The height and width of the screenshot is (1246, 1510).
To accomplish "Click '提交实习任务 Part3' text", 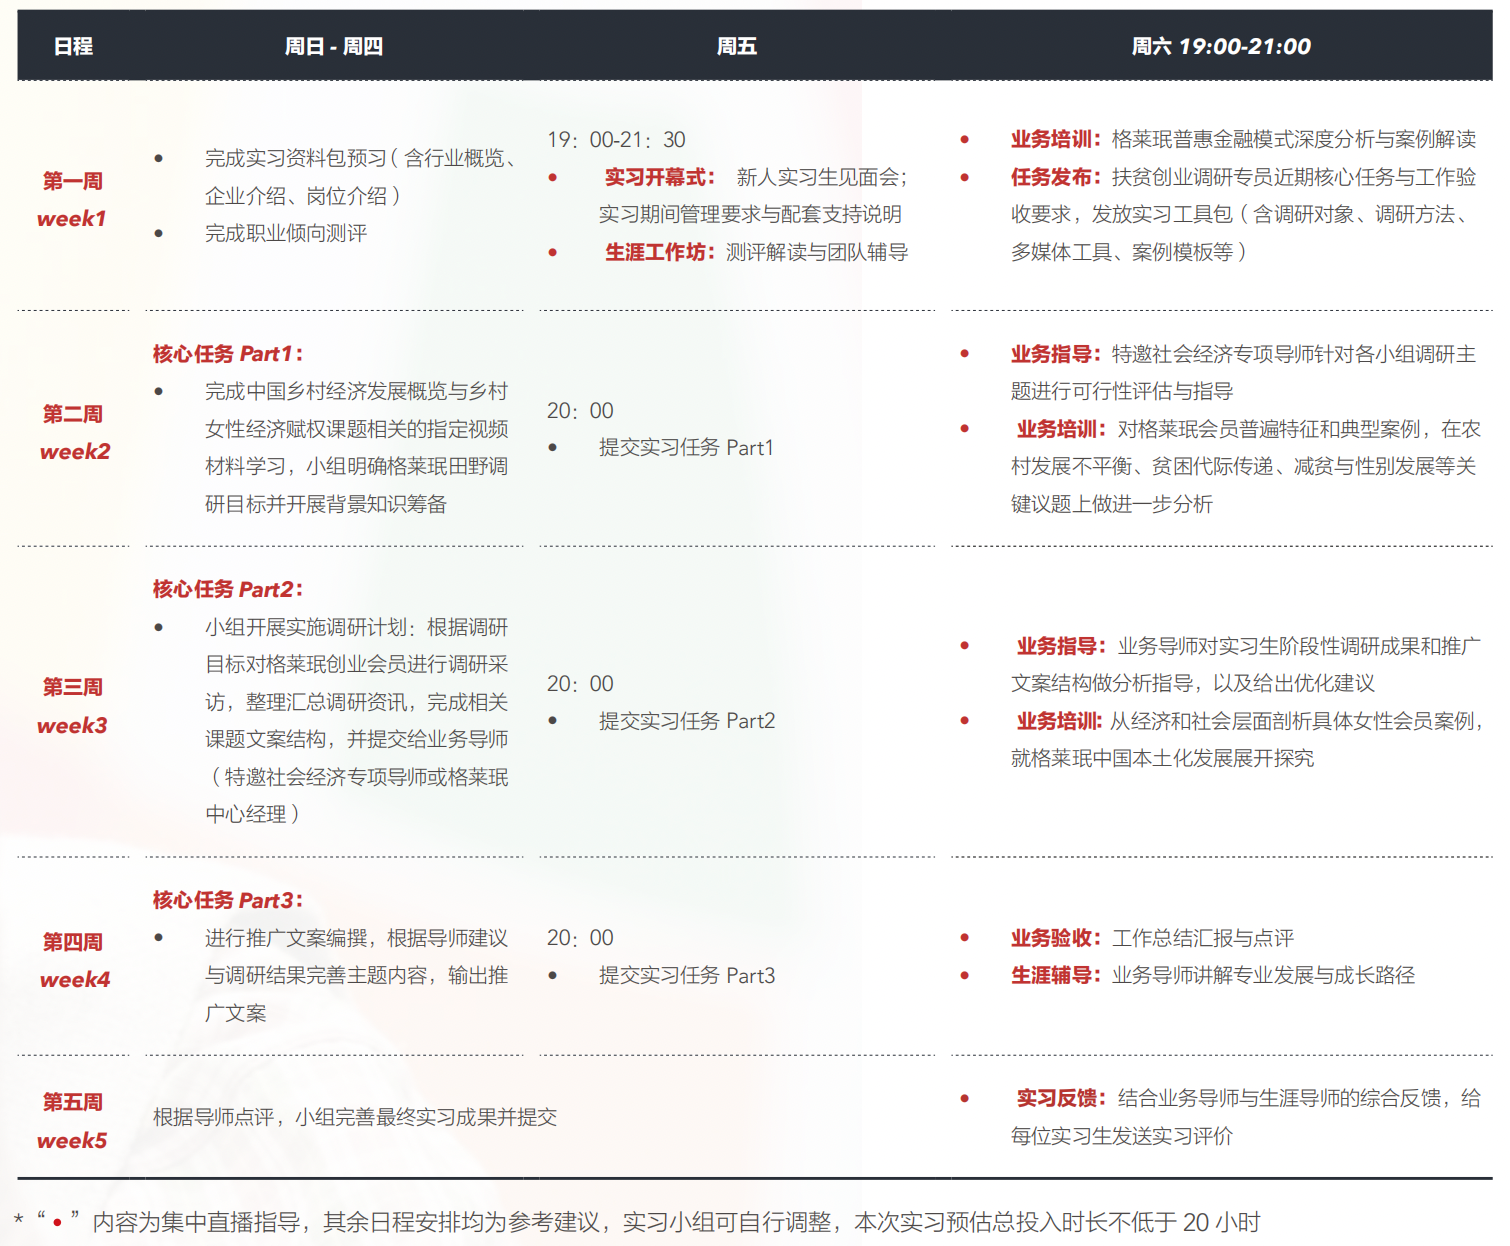I will (x=687, y=975).
